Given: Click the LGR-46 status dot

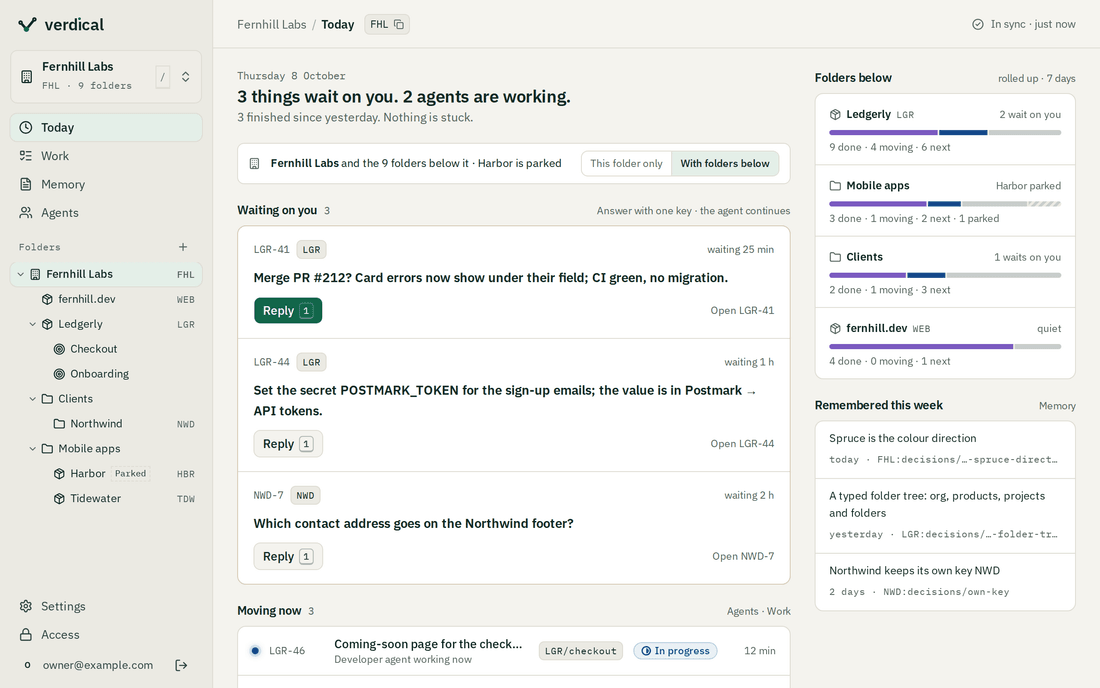Looking at the screenshot, I should pyautogui.click(x=255, y=651).
